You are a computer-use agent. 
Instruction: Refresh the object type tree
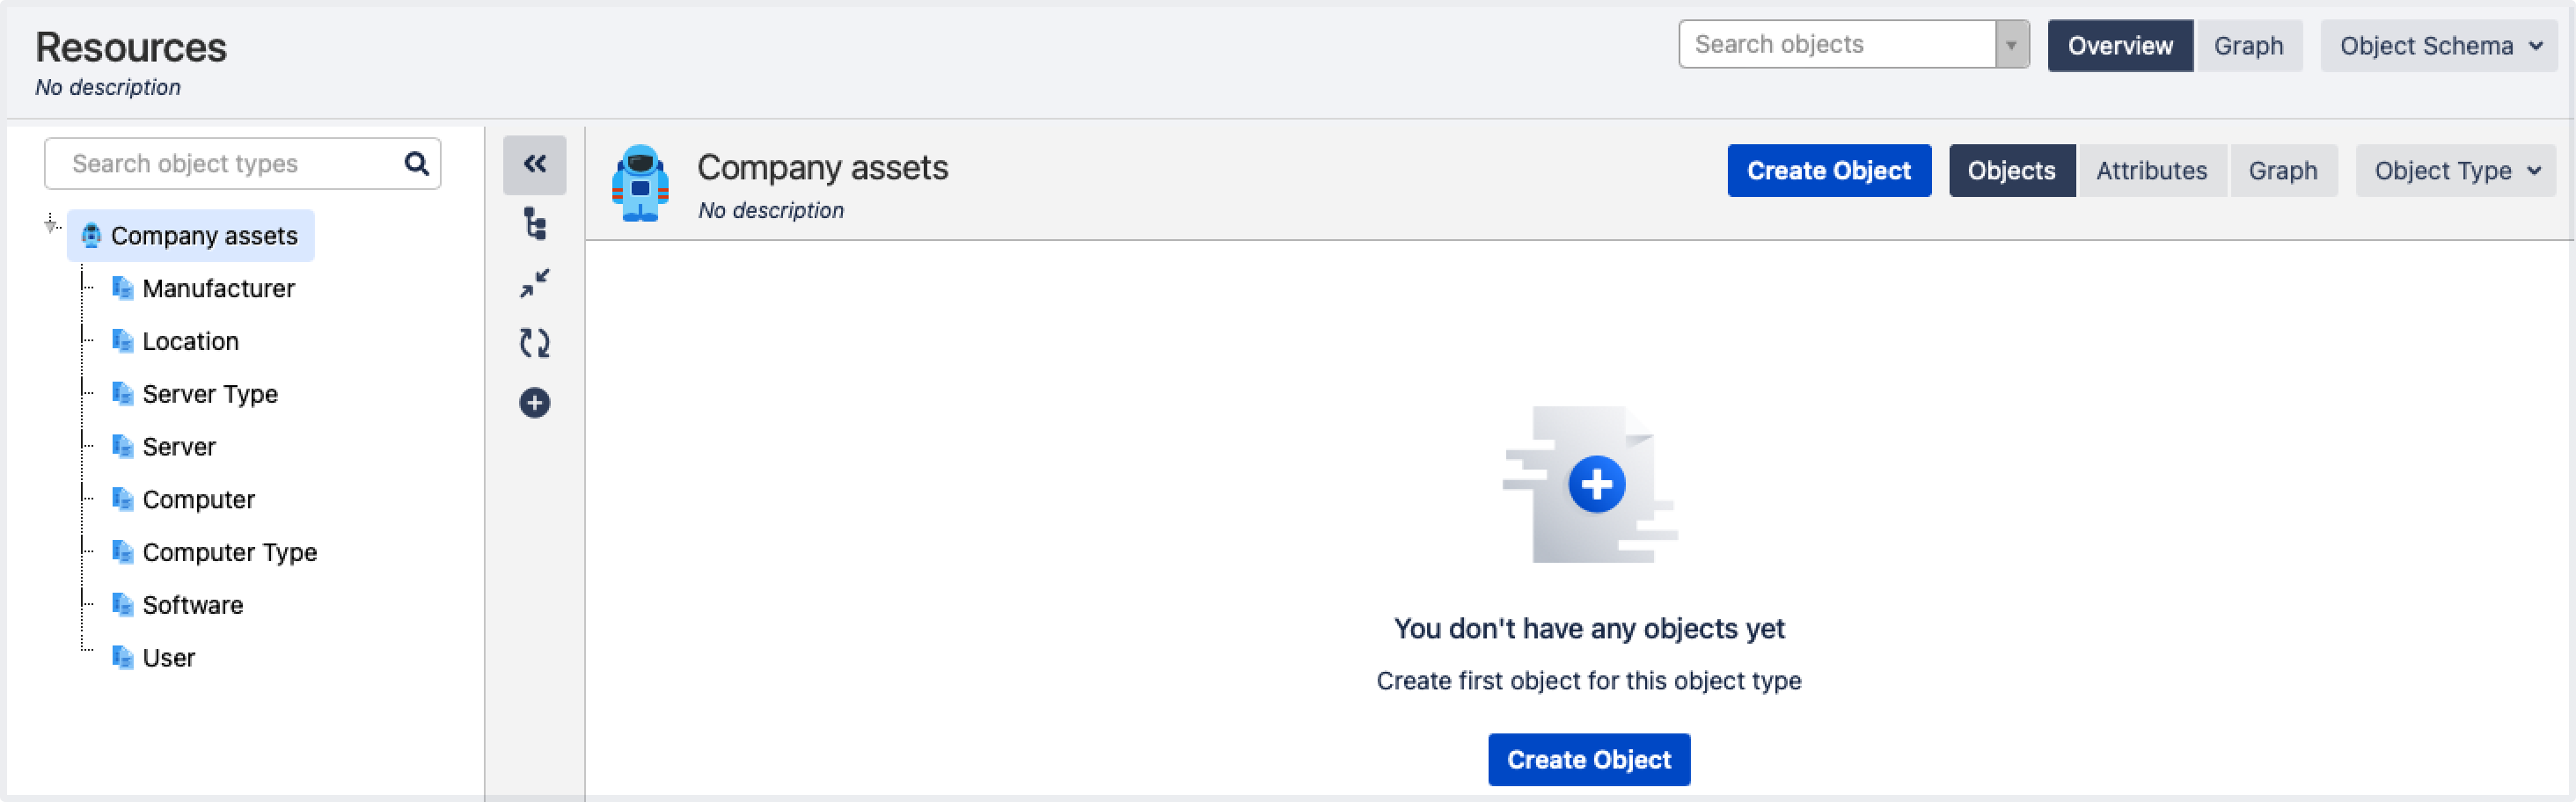pos(535,342)
